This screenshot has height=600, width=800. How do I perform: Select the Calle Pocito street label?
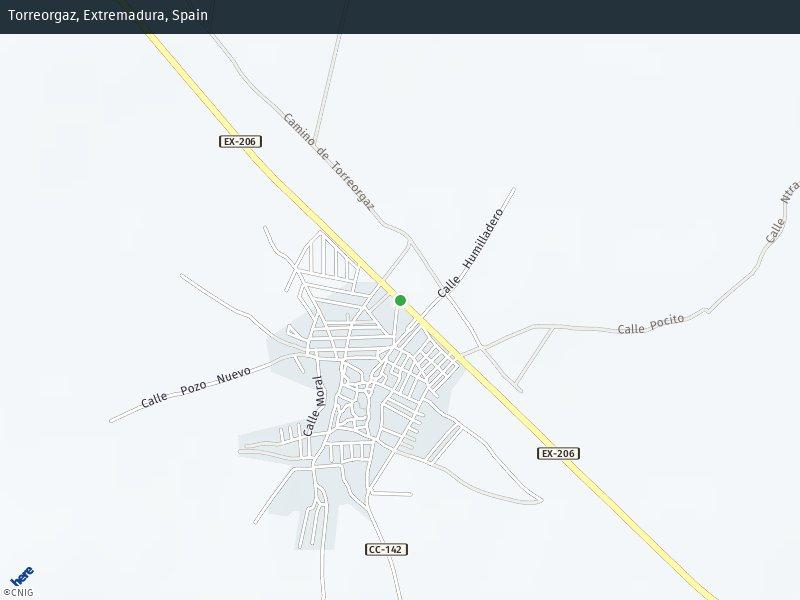coord(650,324)
